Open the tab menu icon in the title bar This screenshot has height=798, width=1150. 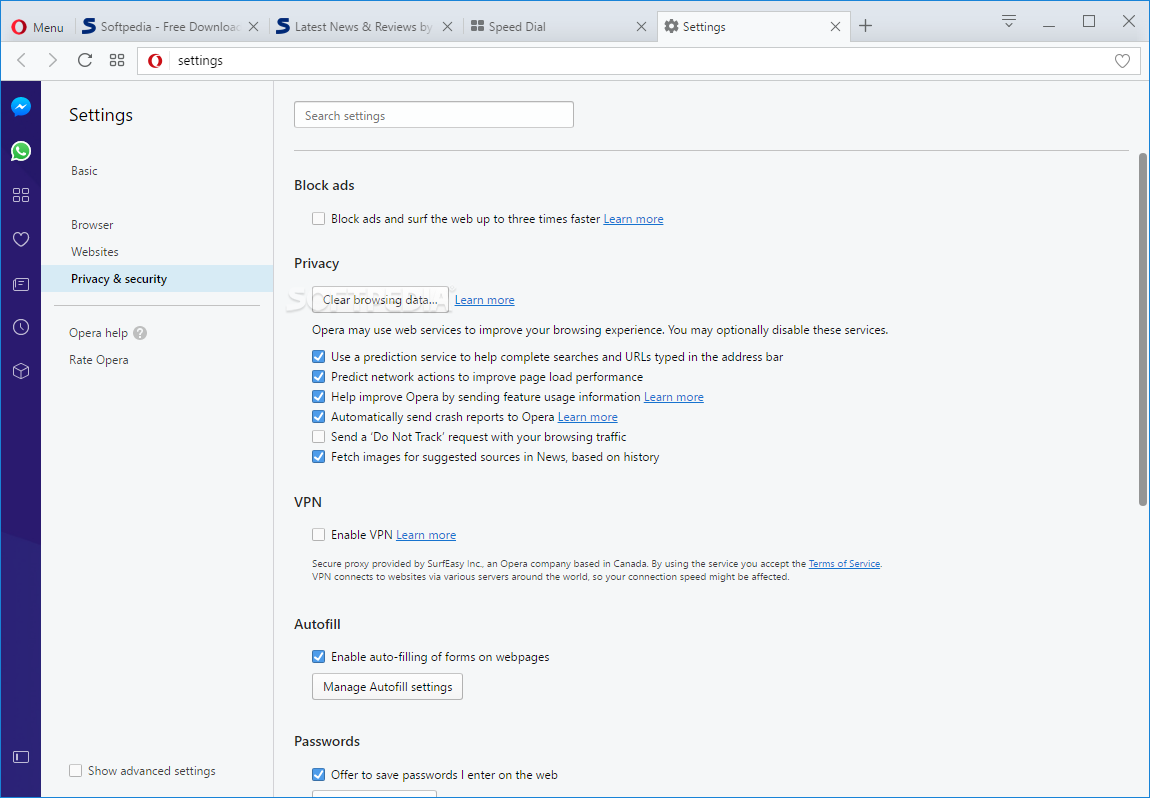click(1008, 22)
